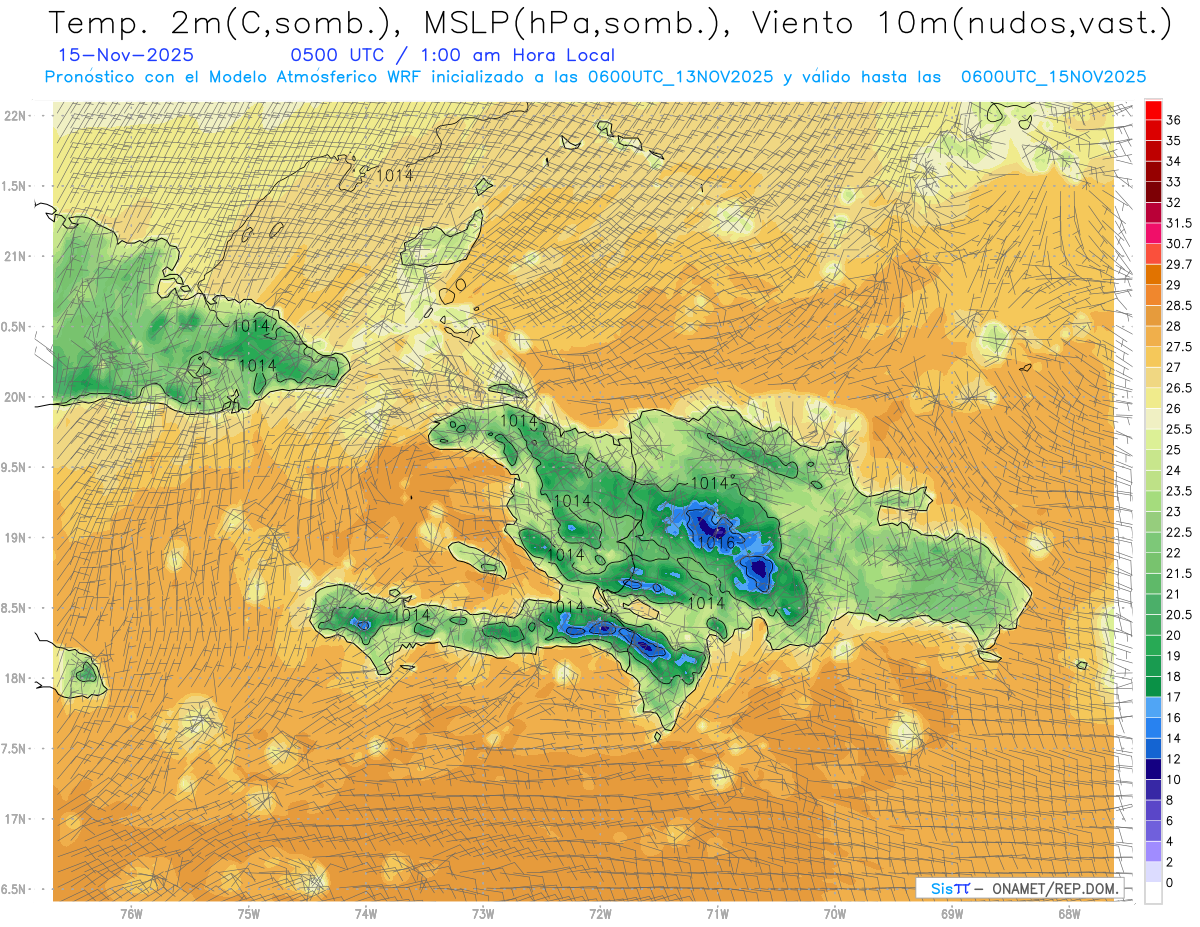The height and width of the screenshot is (927, 1200).
Task: Click the legend value 24
Action: [1173, 470]
